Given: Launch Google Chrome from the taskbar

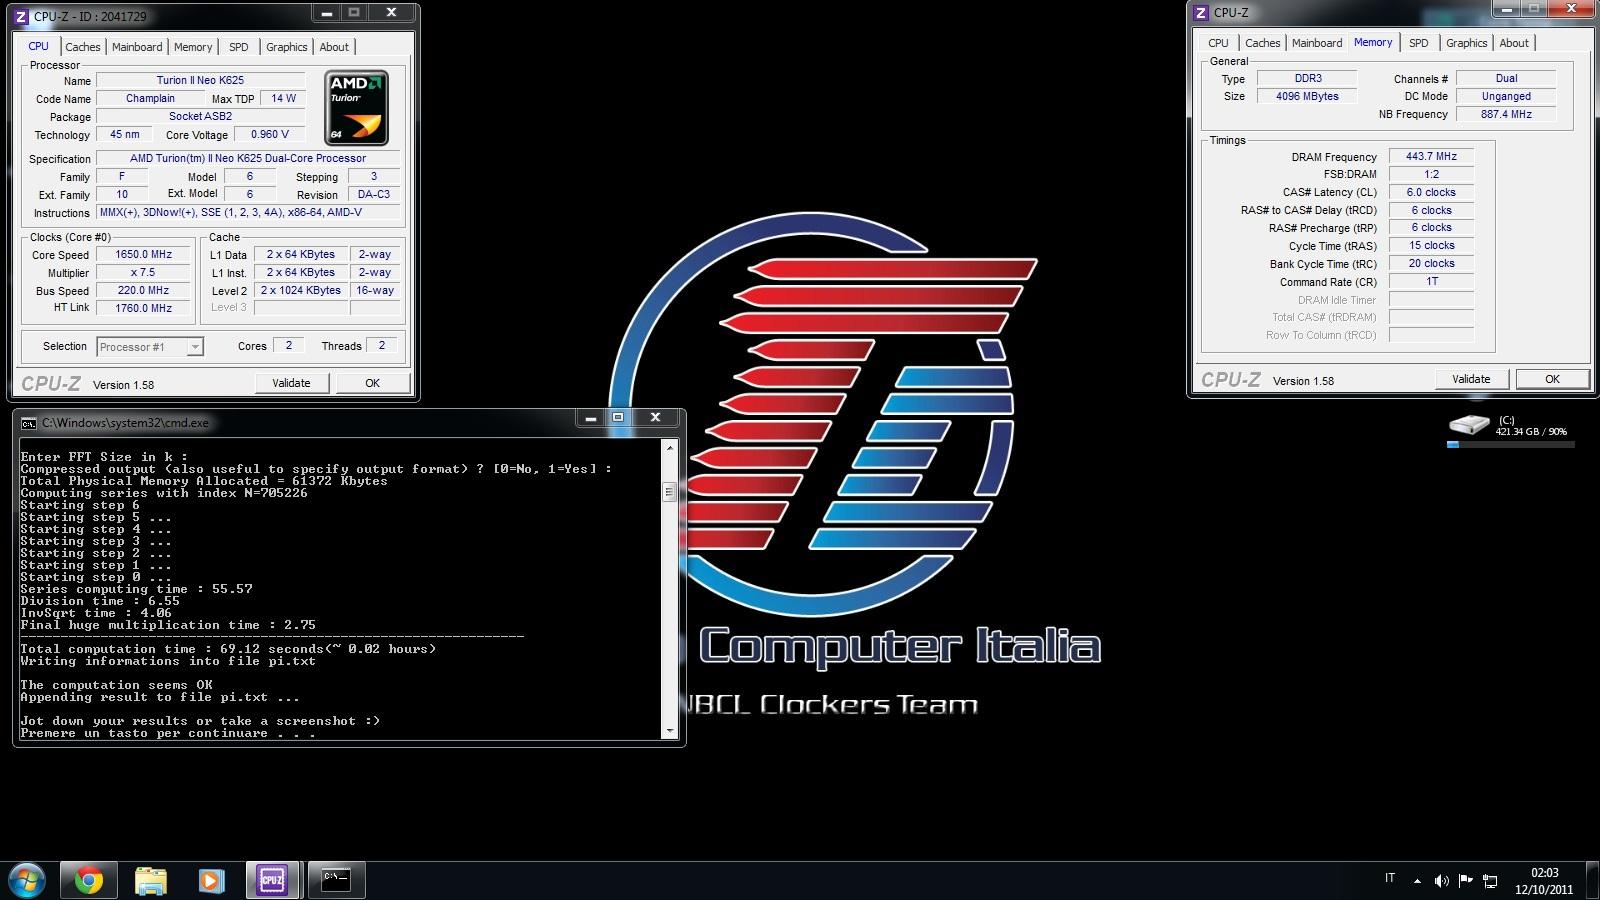Looking at the screenshot, I should tap(88, 880).
